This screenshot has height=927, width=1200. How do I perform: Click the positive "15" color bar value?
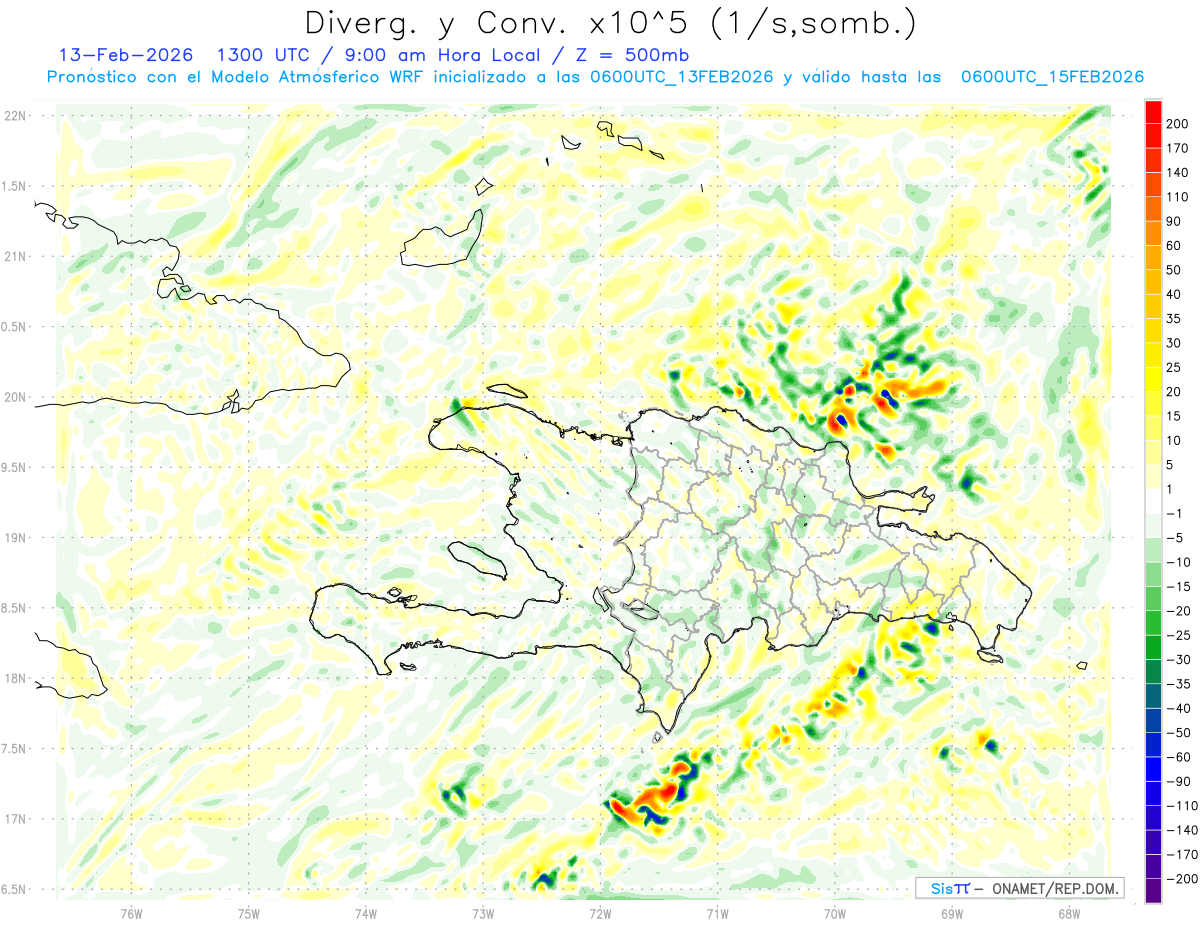click(1176, 416)
